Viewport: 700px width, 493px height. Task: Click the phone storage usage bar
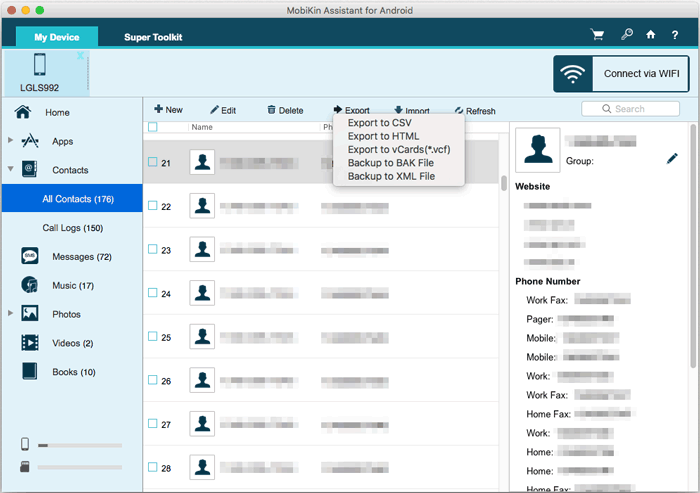point(80,445)
